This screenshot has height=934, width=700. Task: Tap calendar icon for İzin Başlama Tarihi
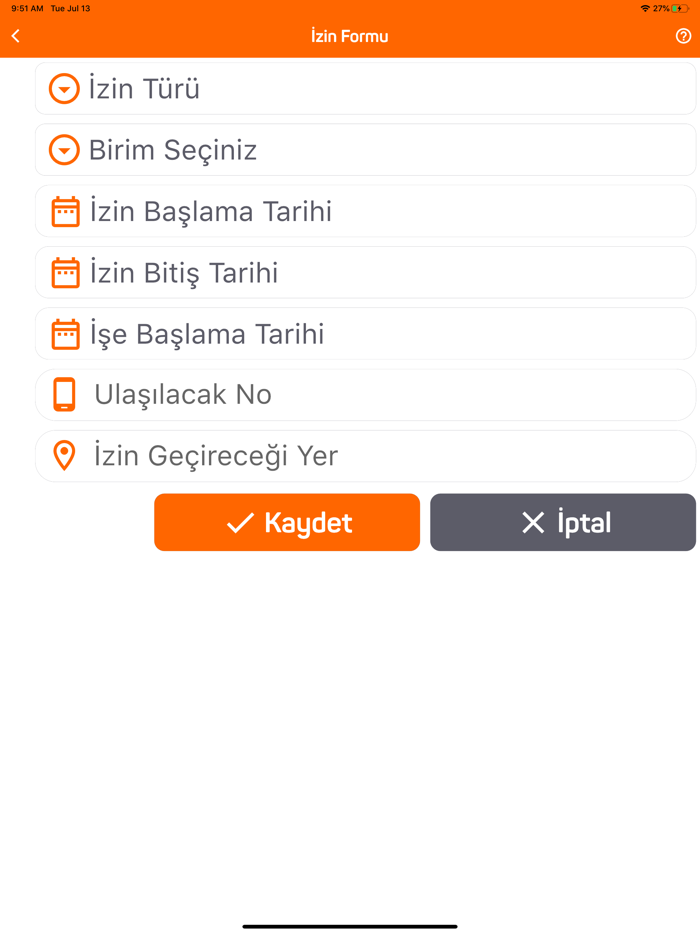[65, 212]
